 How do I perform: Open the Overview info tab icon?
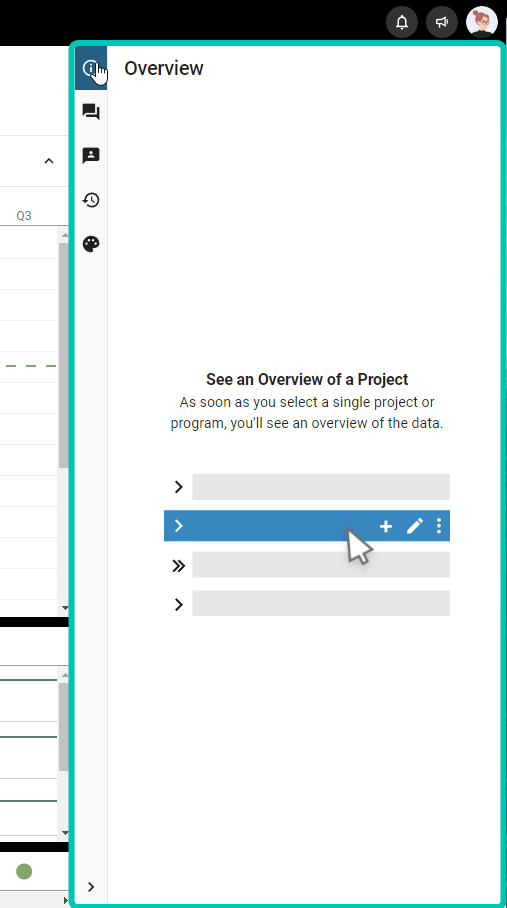coord(91,68)
